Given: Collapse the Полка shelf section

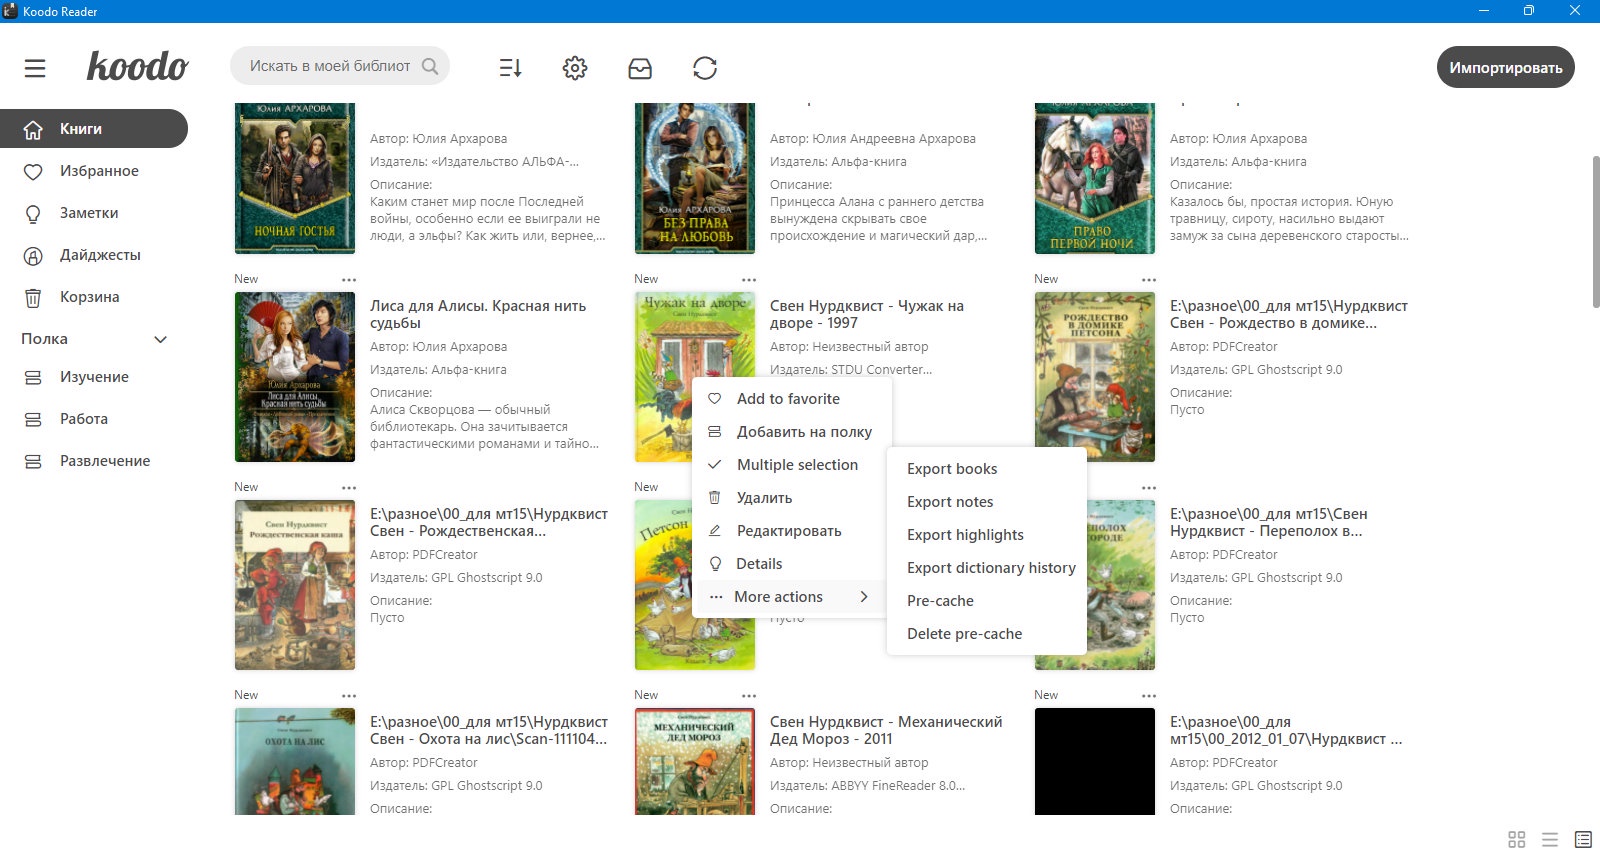Looking at the screenshot, I should pos(160,339).
